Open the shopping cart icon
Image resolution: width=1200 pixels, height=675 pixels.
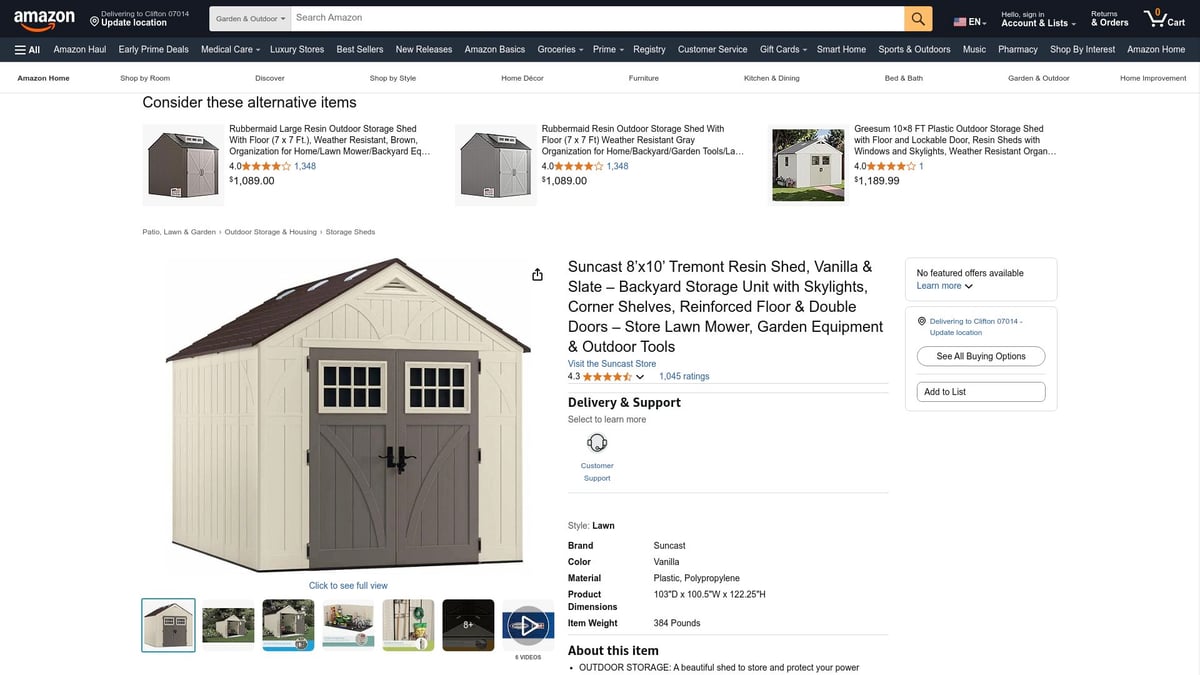[1165, 18]
